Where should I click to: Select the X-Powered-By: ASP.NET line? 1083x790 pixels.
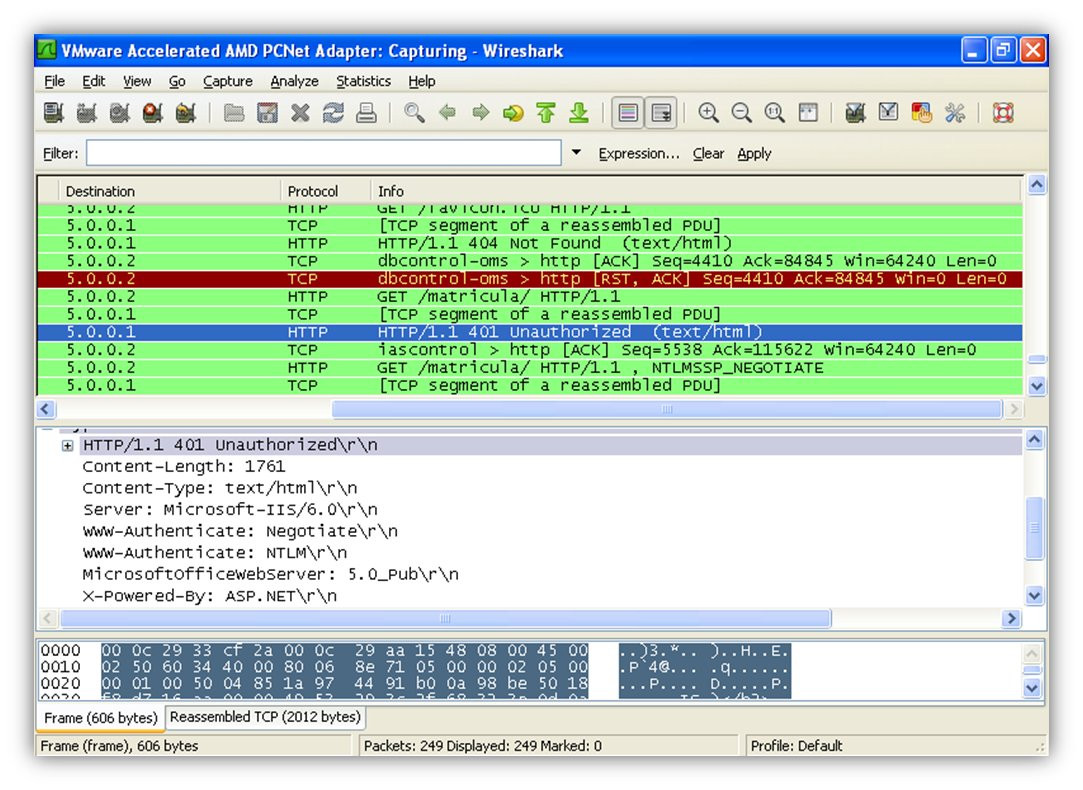pyautogui.click(x=210, y=596)
